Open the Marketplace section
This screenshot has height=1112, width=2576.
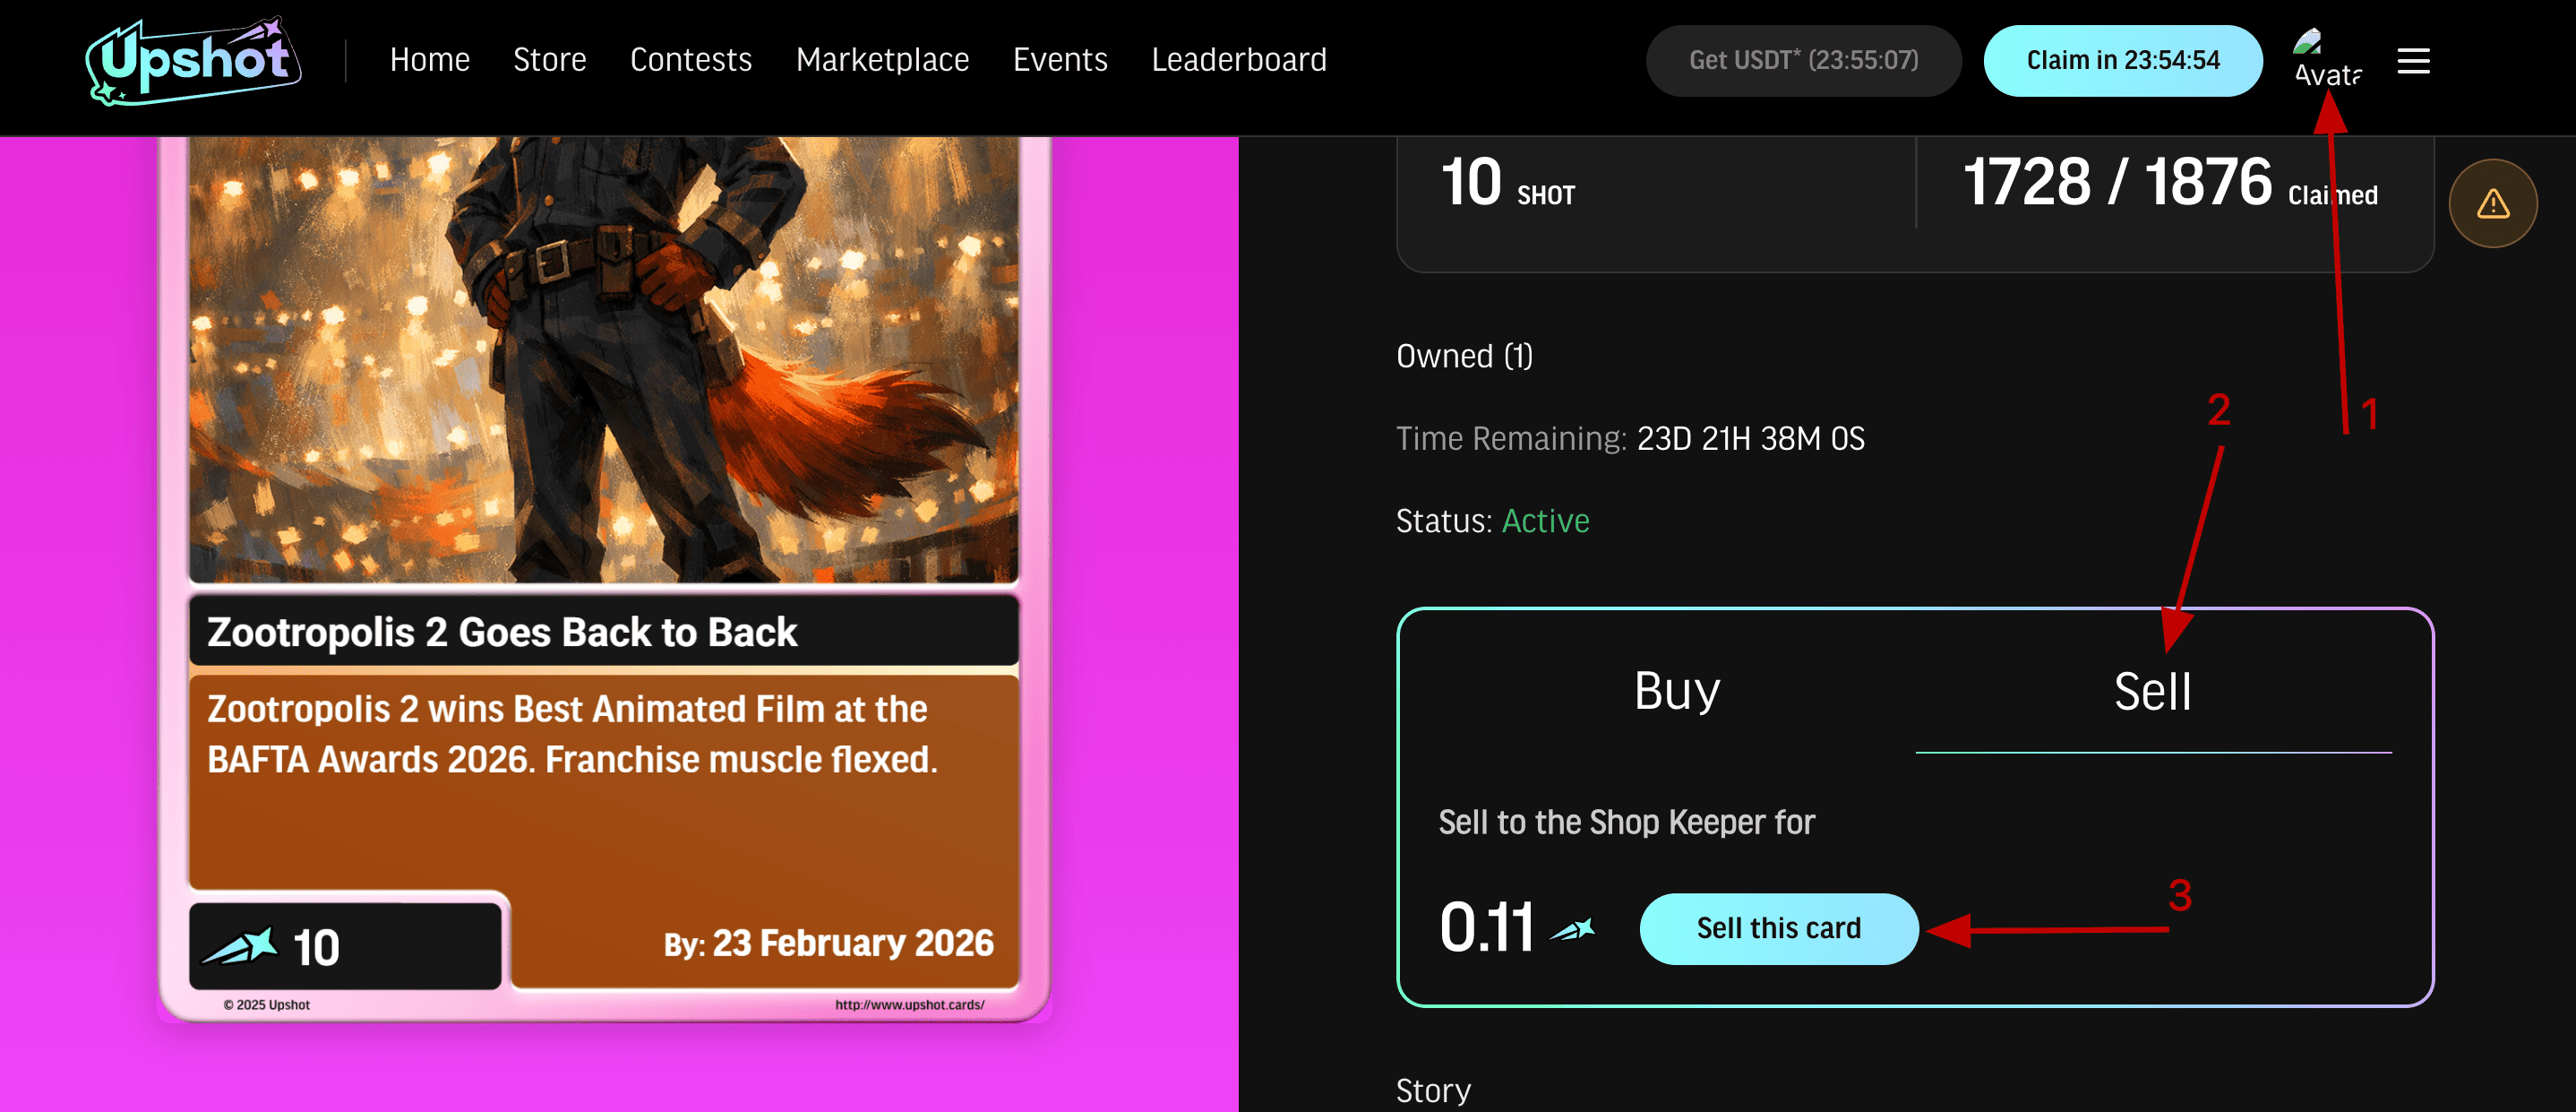click(882, 60)
